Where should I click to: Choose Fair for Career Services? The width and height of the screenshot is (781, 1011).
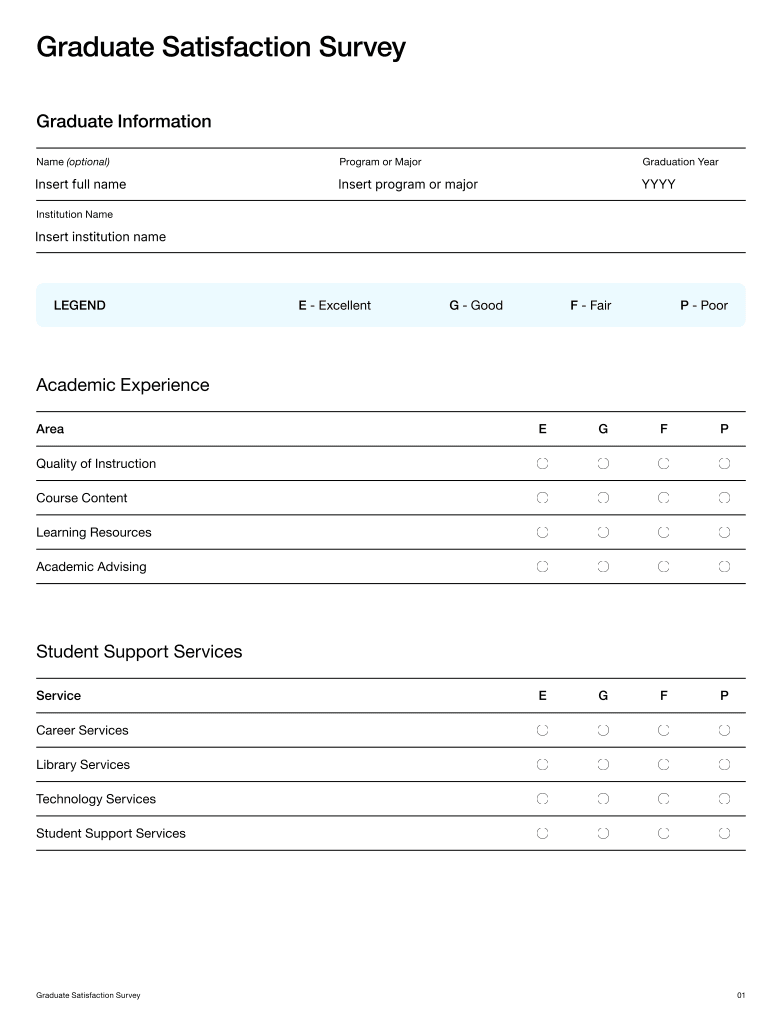664,731
